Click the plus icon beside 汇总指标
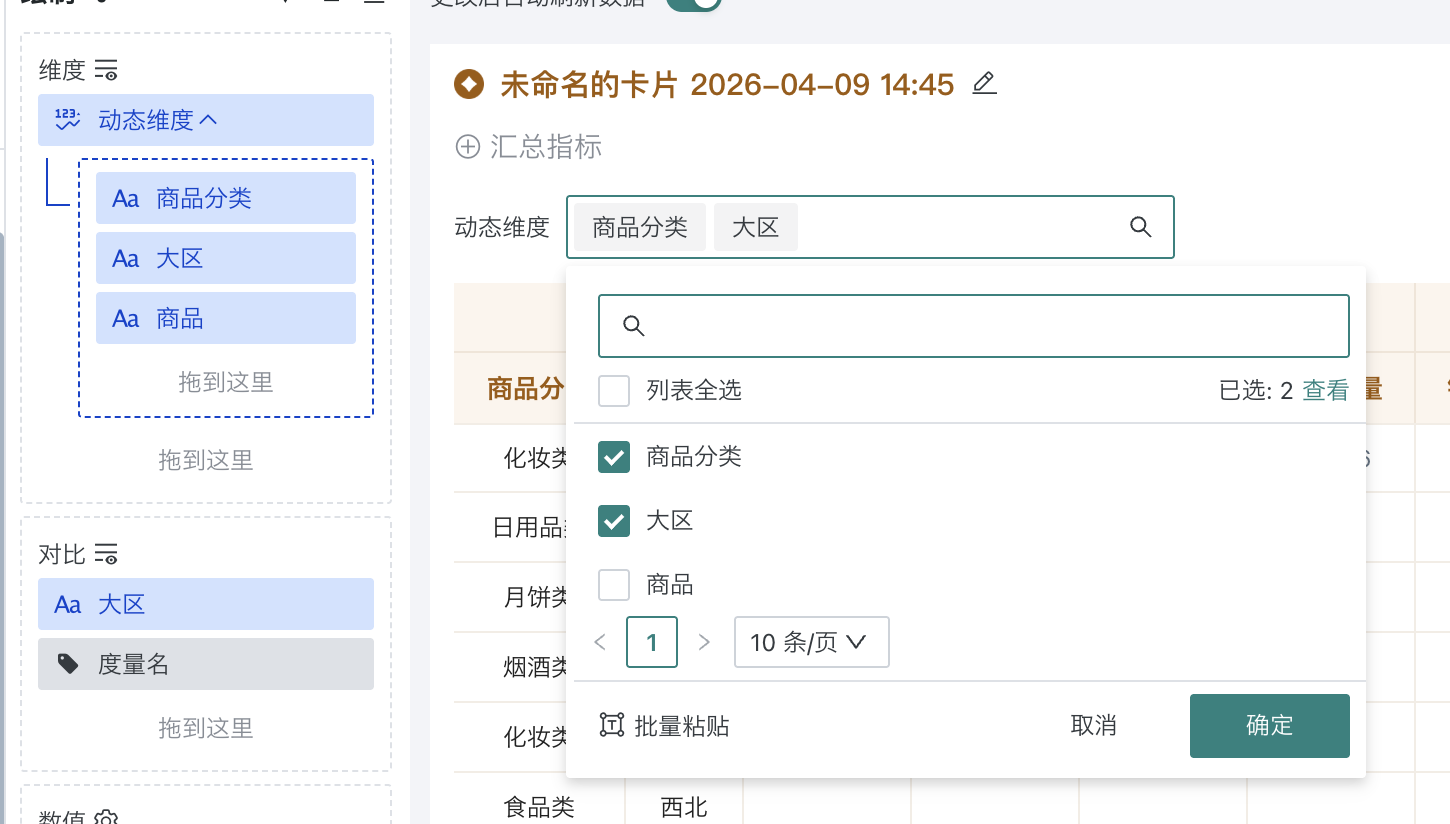The image size is (1450, 824). point(466,147)
